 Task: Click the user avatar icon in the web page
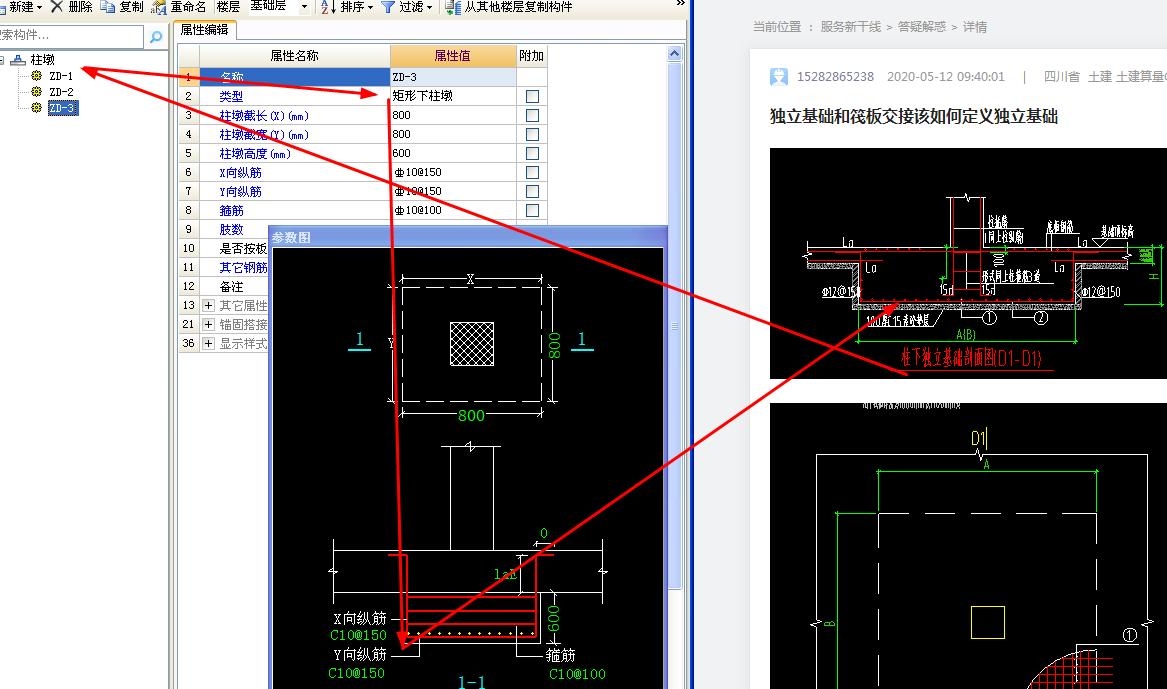pyautogui.click(x=778, y=77)
